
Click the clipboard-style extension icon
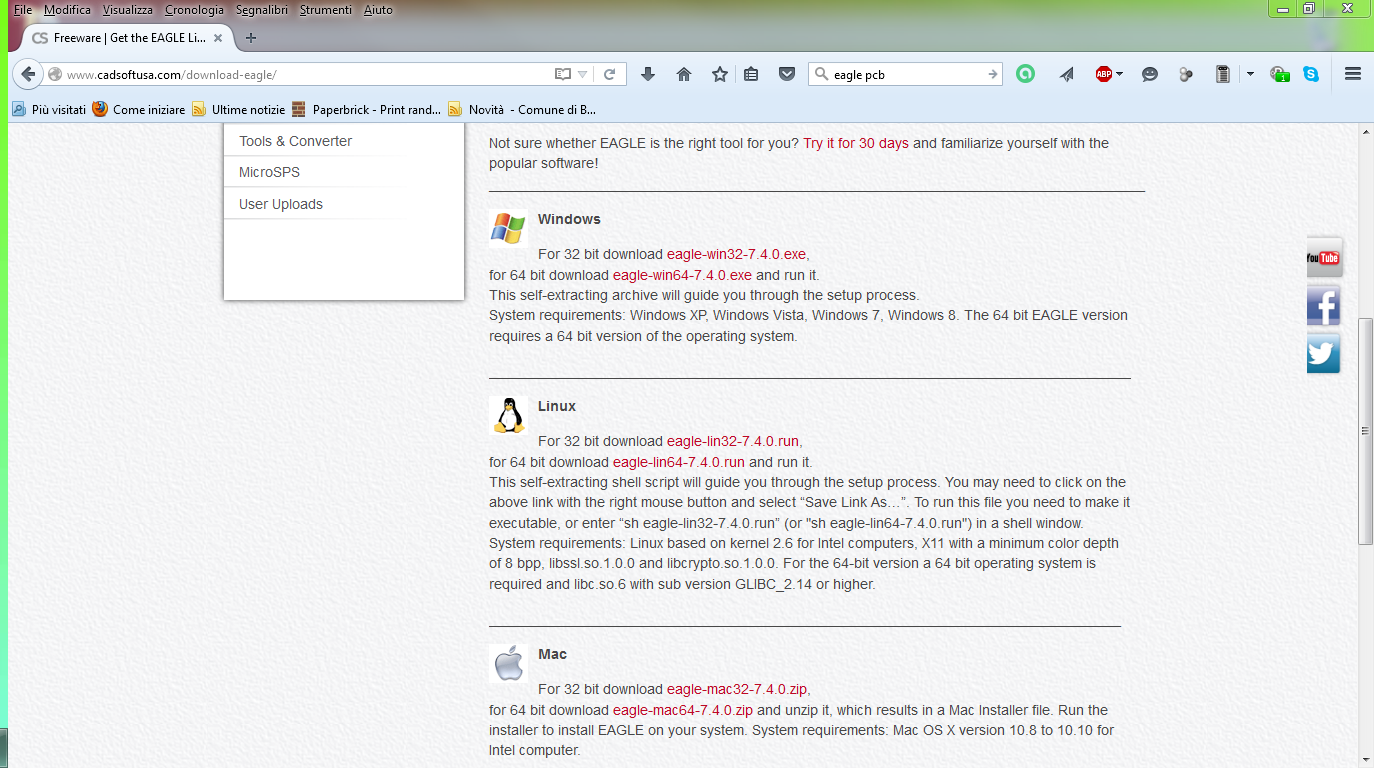pos(1222,74)
